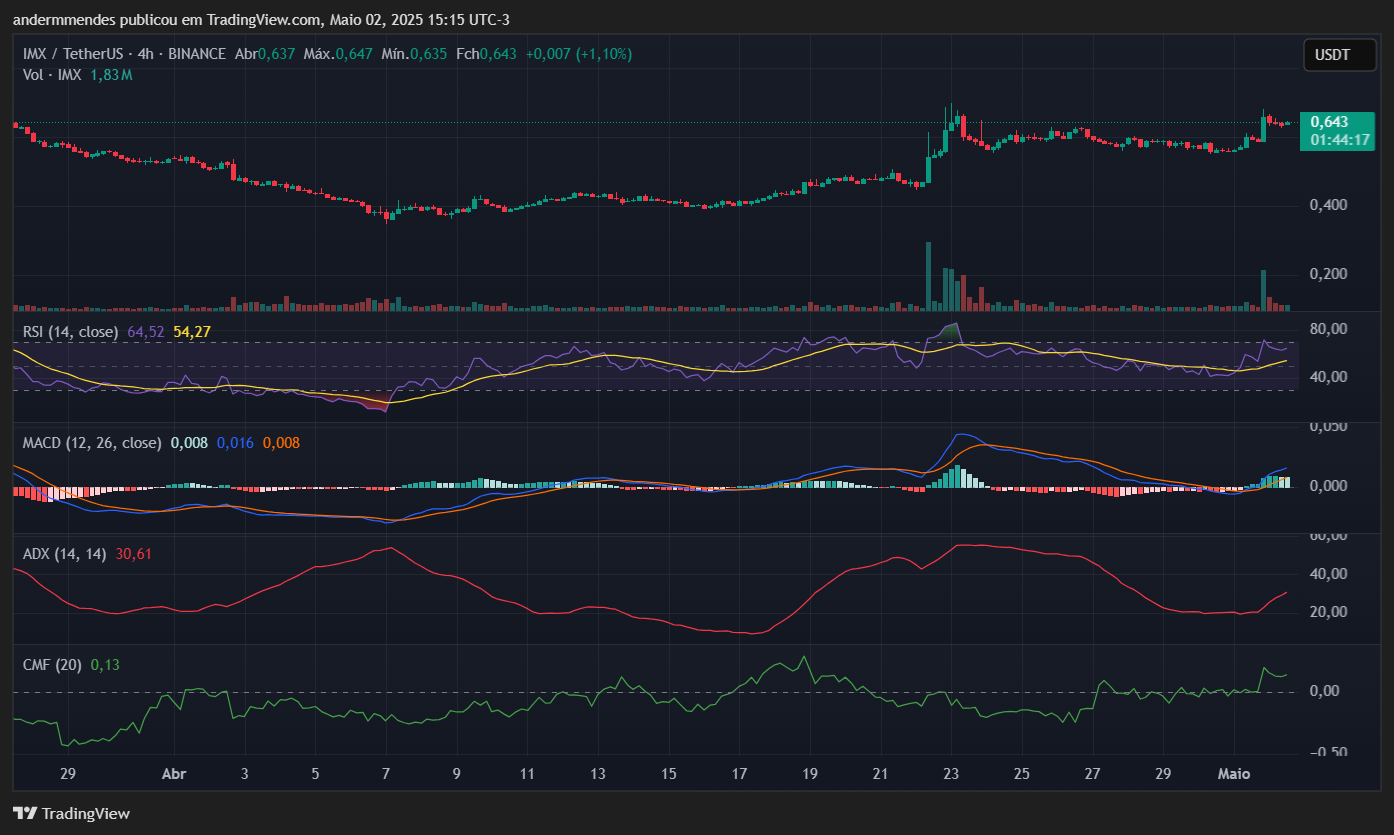Click the blue MACD value 0,016
This screenshot has width=1394, height=835.
(x=235, y=442)
